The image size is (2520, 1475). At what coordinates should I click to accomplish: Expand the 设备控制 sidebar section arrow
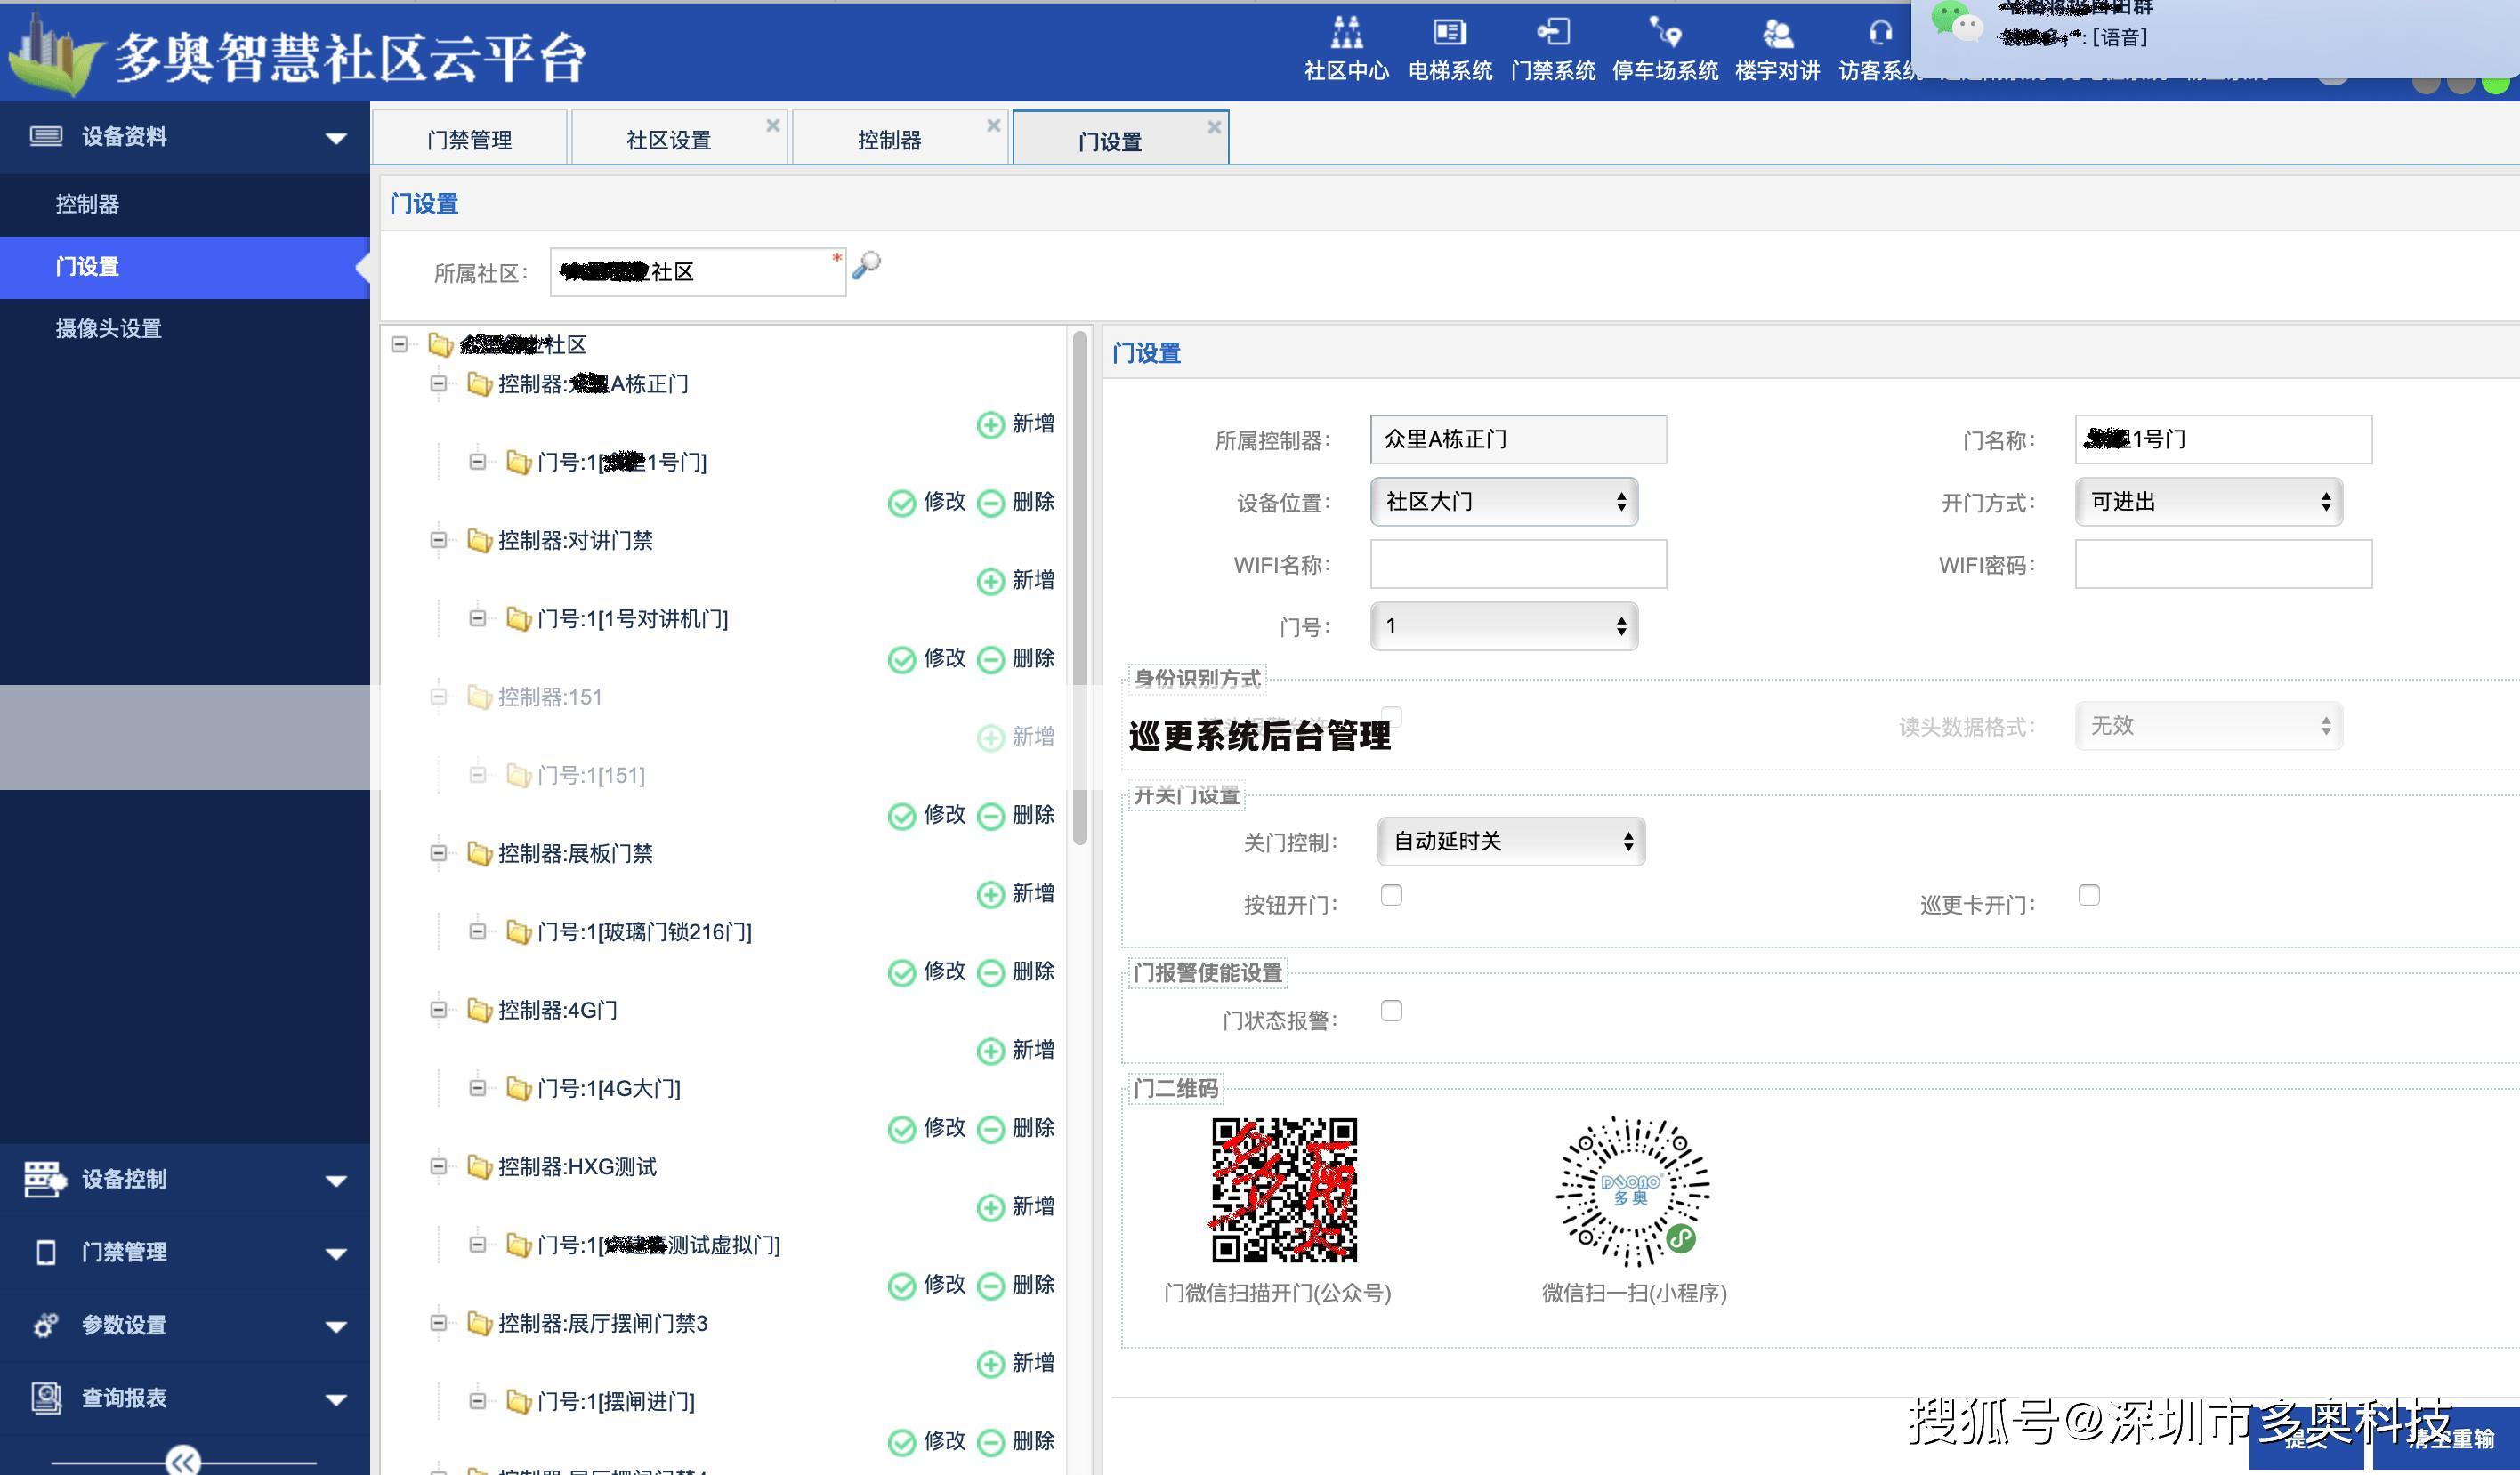336,1181
